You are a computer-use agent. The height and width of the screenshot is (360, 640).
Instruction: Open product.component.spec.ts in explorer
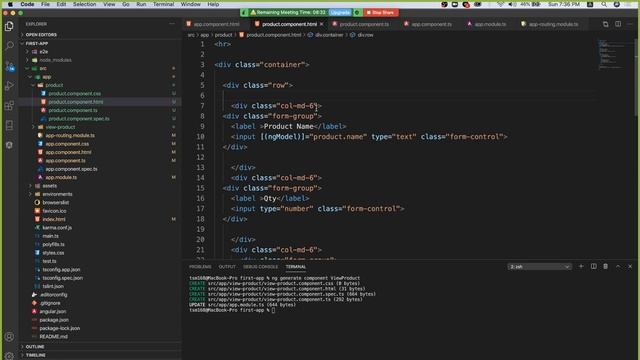(x=79, y=119)
